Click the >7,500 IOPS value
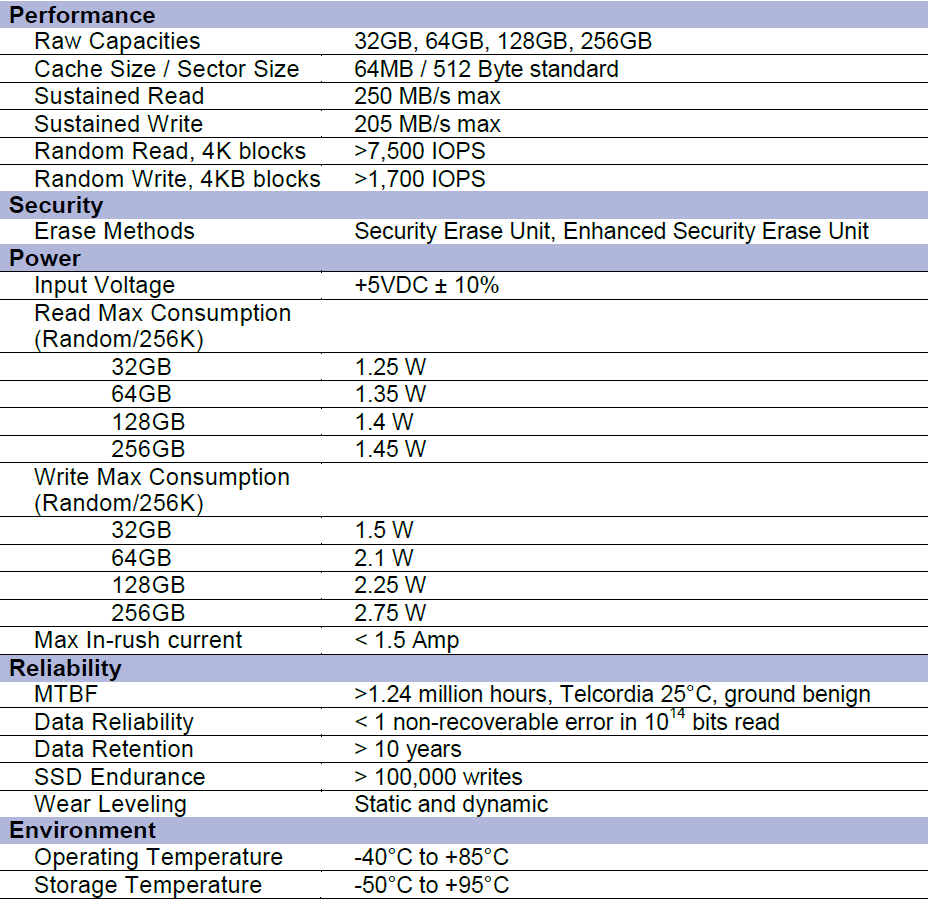931x900 pixels. [420, 152]
